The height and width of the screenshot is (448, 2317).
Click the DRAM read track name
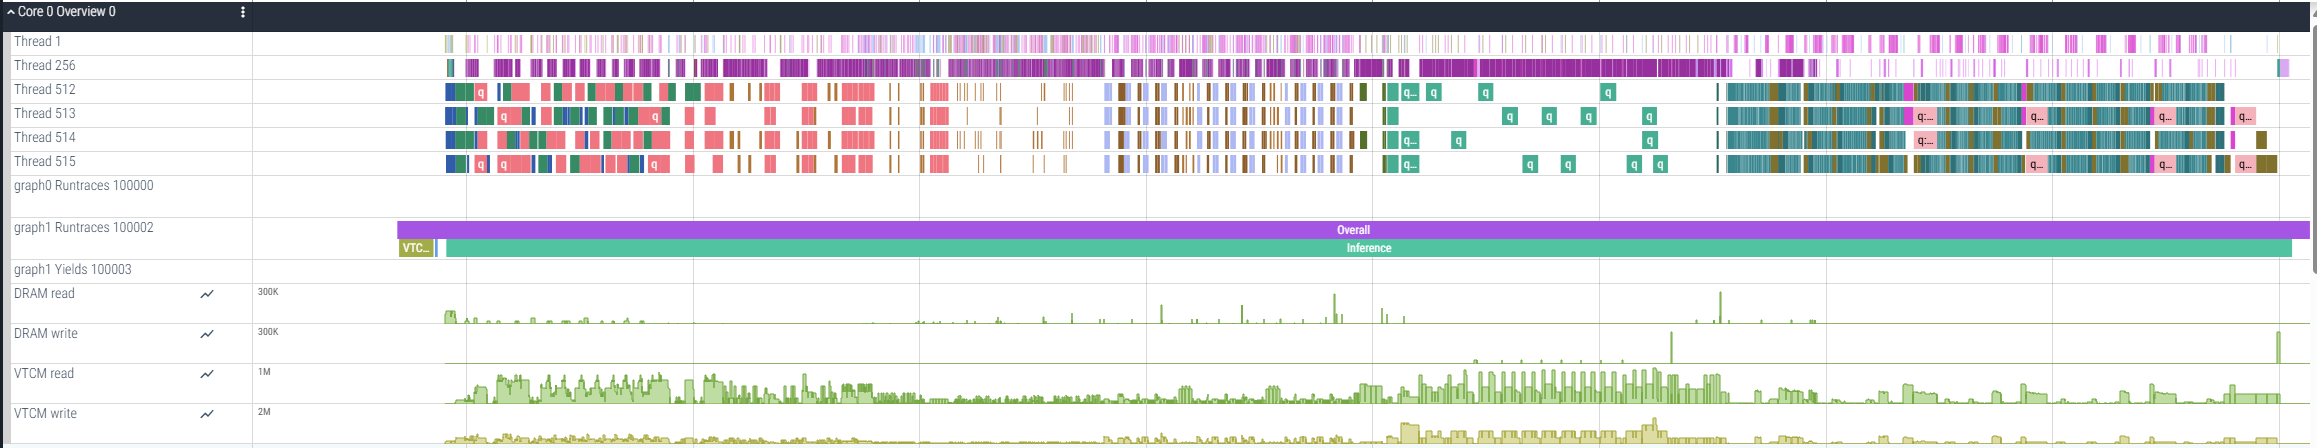(x=44, y=293)
